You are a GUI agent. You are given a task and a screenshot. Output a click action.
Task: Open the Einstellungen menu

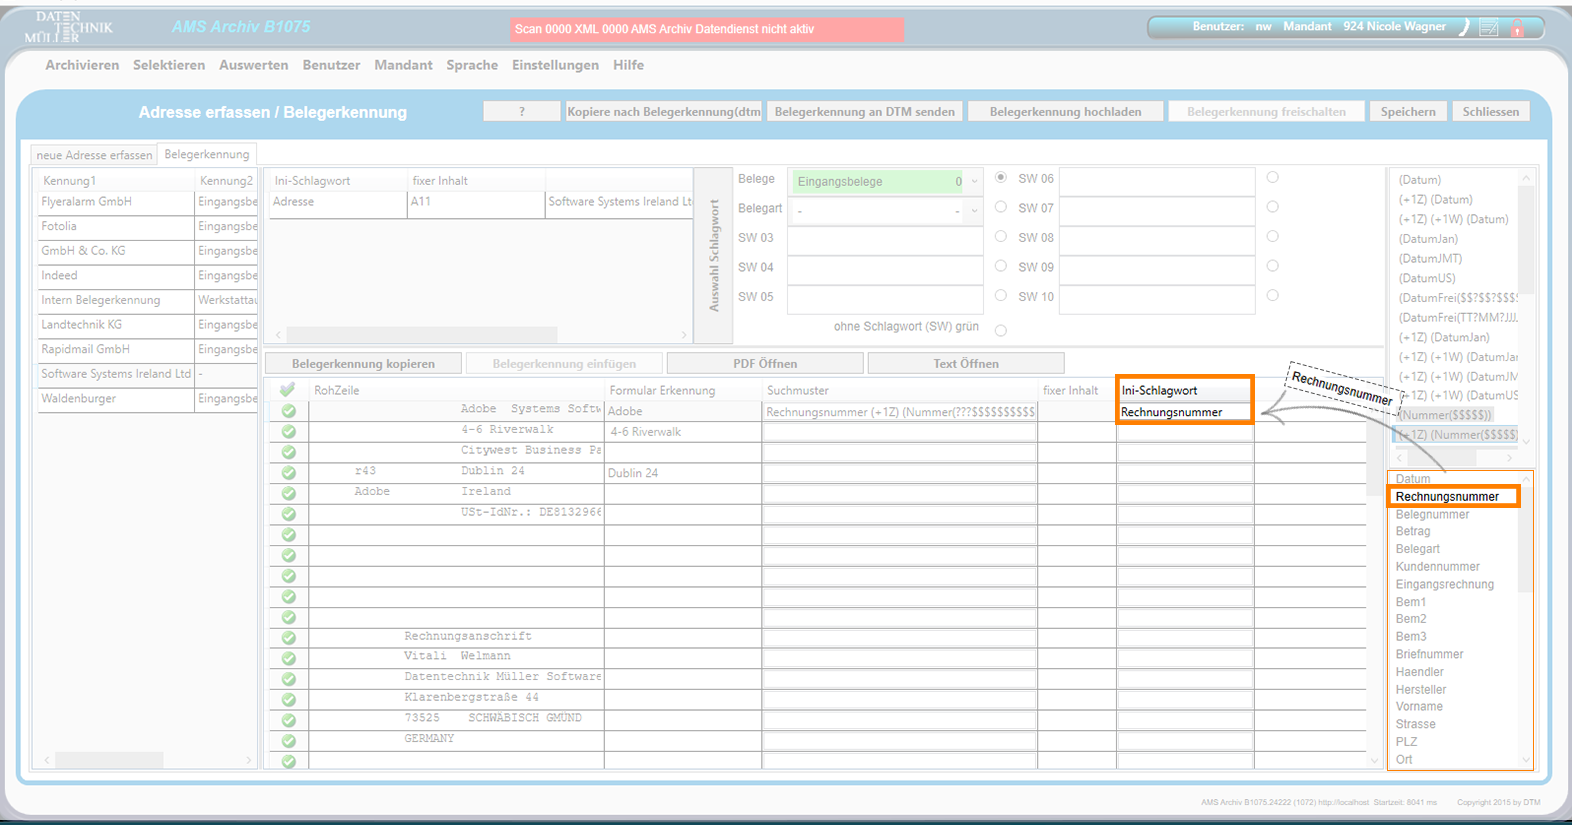[x=555, y=65]
